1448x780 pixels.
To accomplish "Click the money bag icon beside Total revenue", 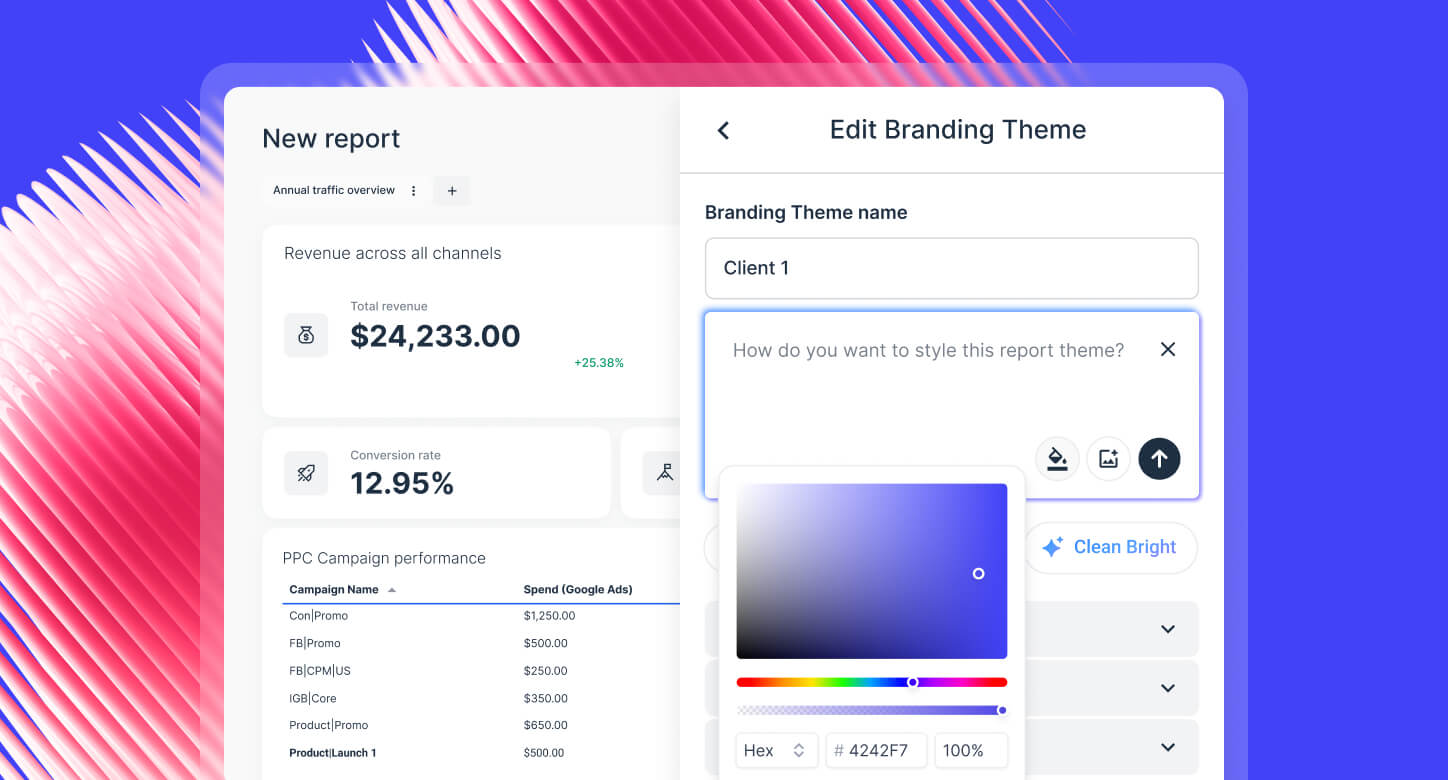I will (x=305, y=334).
